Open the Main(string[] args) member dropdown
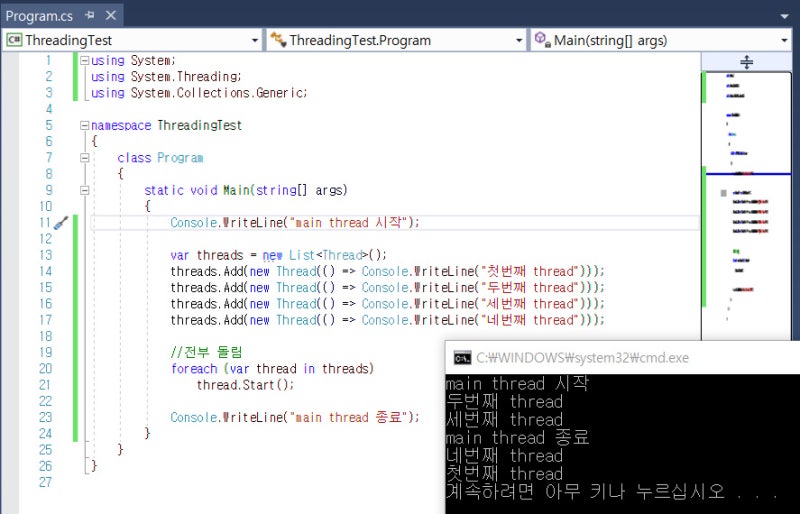Screen dimensions: 800x514 783,41
